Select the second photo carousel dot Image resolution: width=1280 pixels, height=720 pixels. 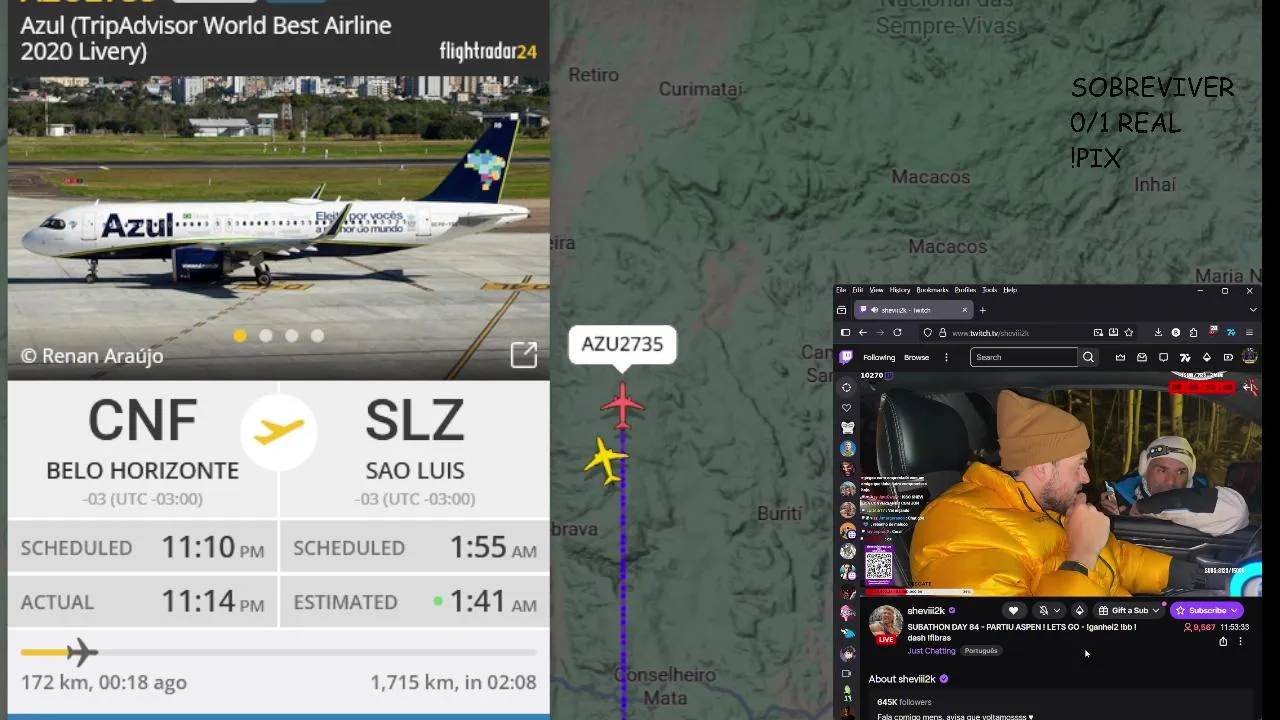click(266, 336)
